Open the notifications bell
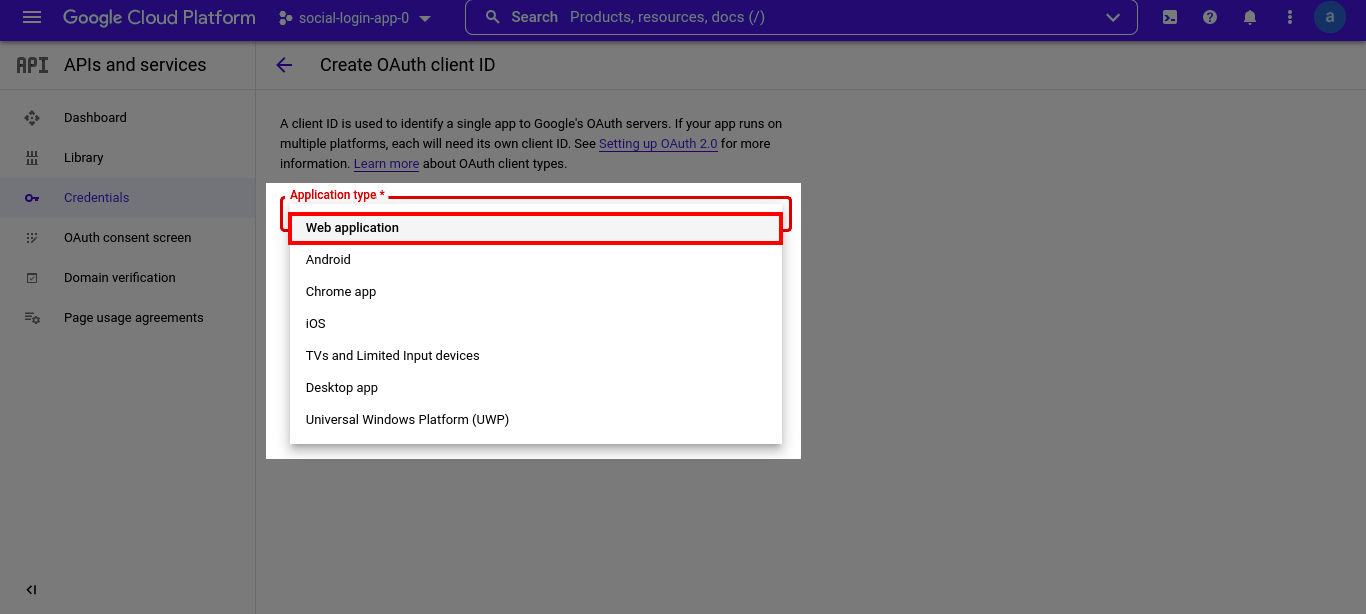 click(x=1250, y=17)
